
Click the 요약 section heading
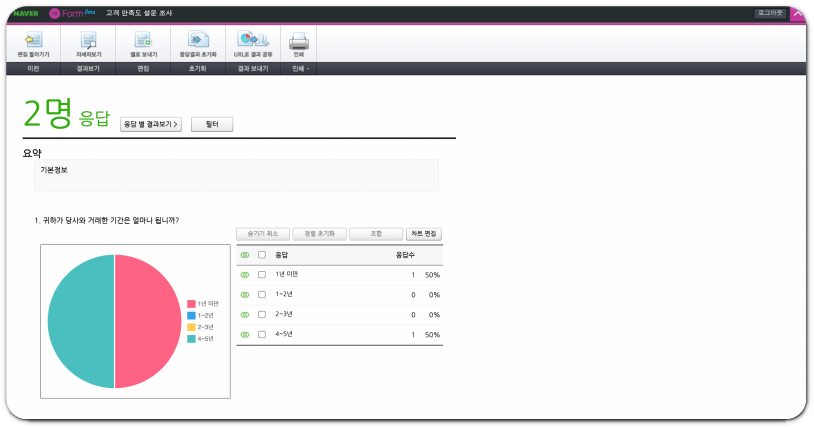point(32,153)
